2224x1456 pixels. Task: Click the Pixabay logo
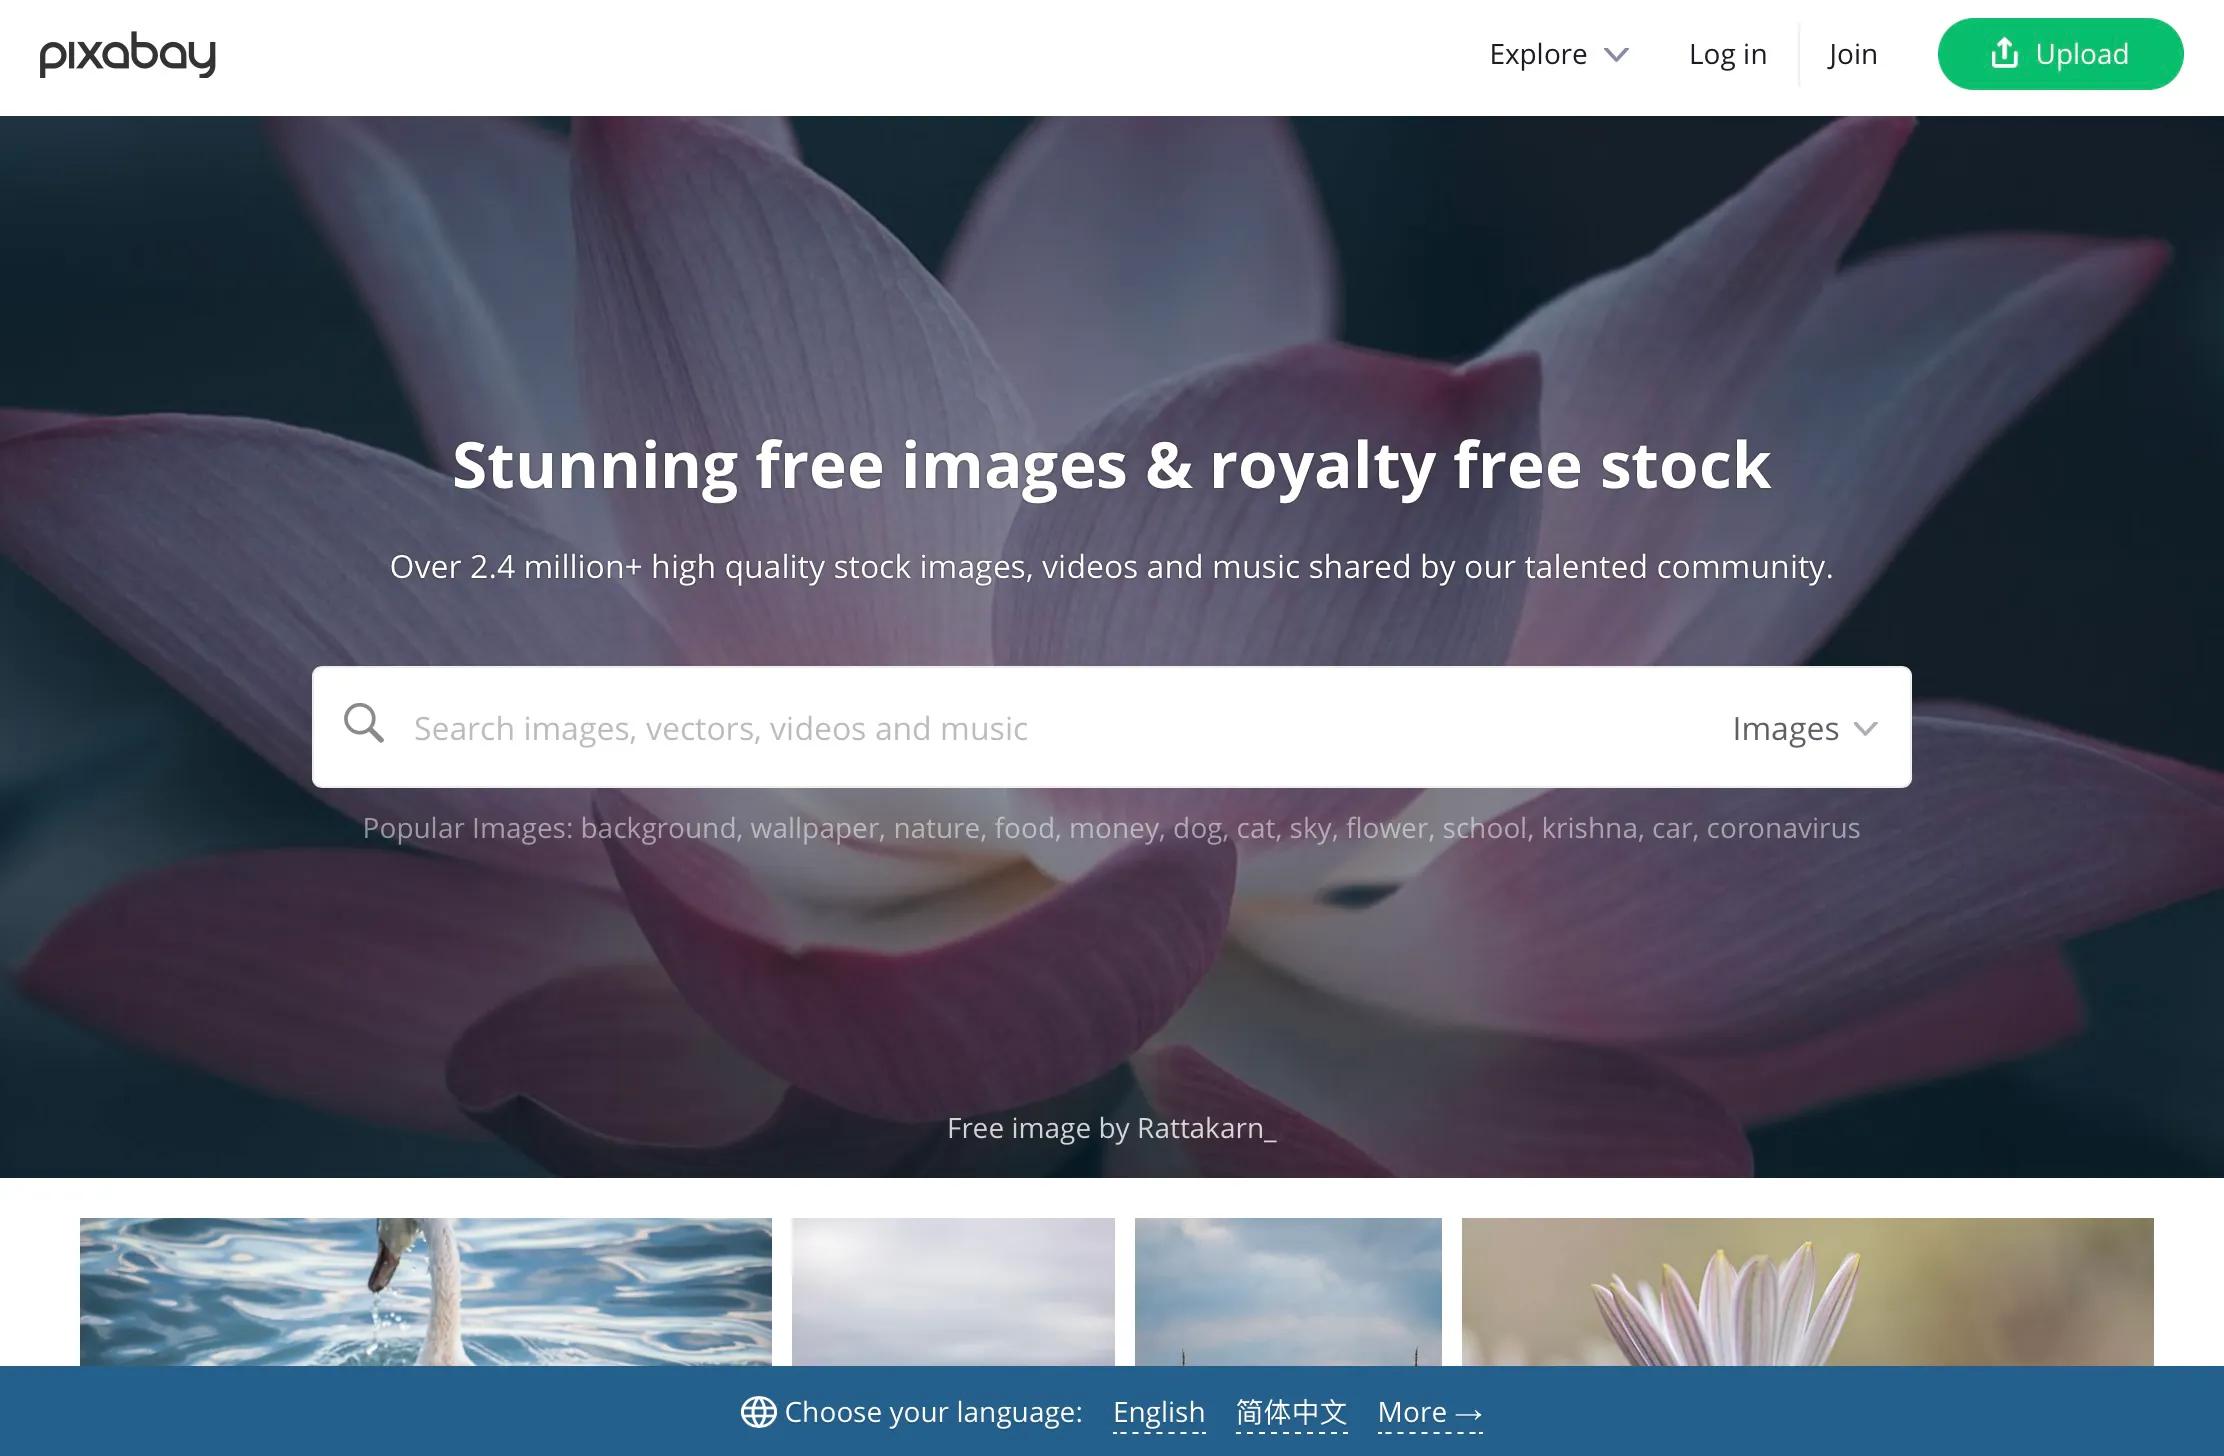tap(128, 55)
